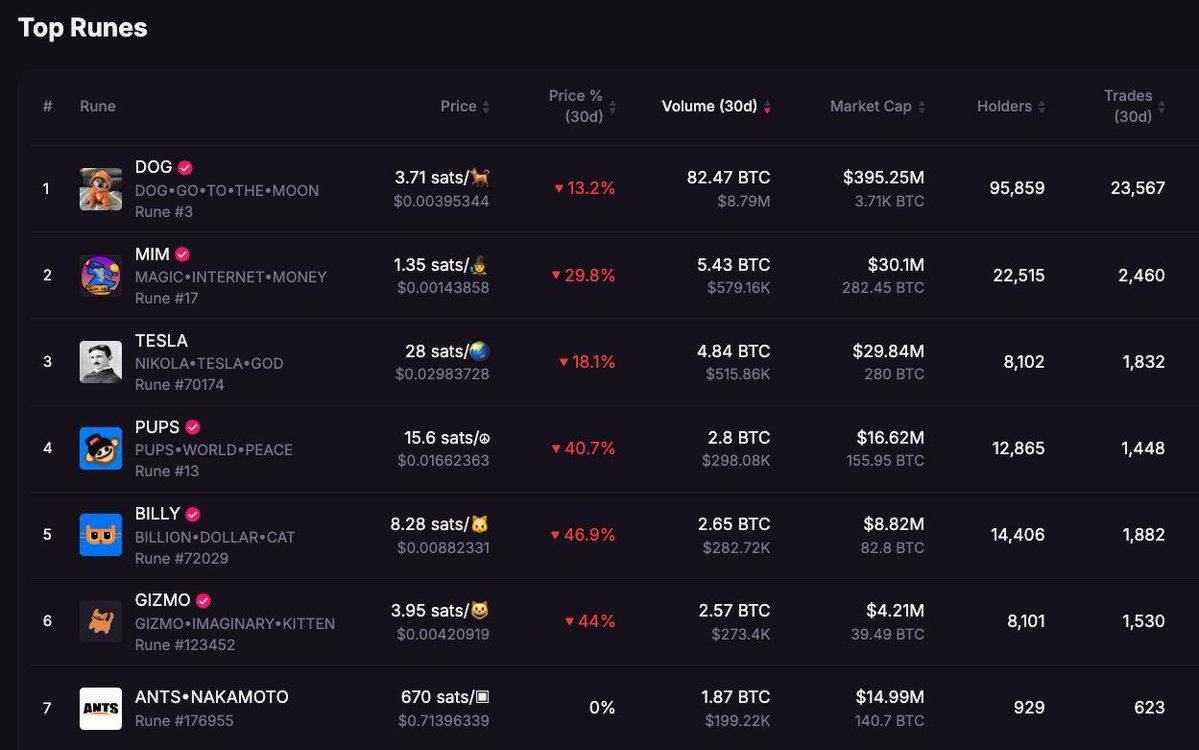Click Rune #176955 label
The width and height of the screenshot is (1199, 750).
[184, 720]
